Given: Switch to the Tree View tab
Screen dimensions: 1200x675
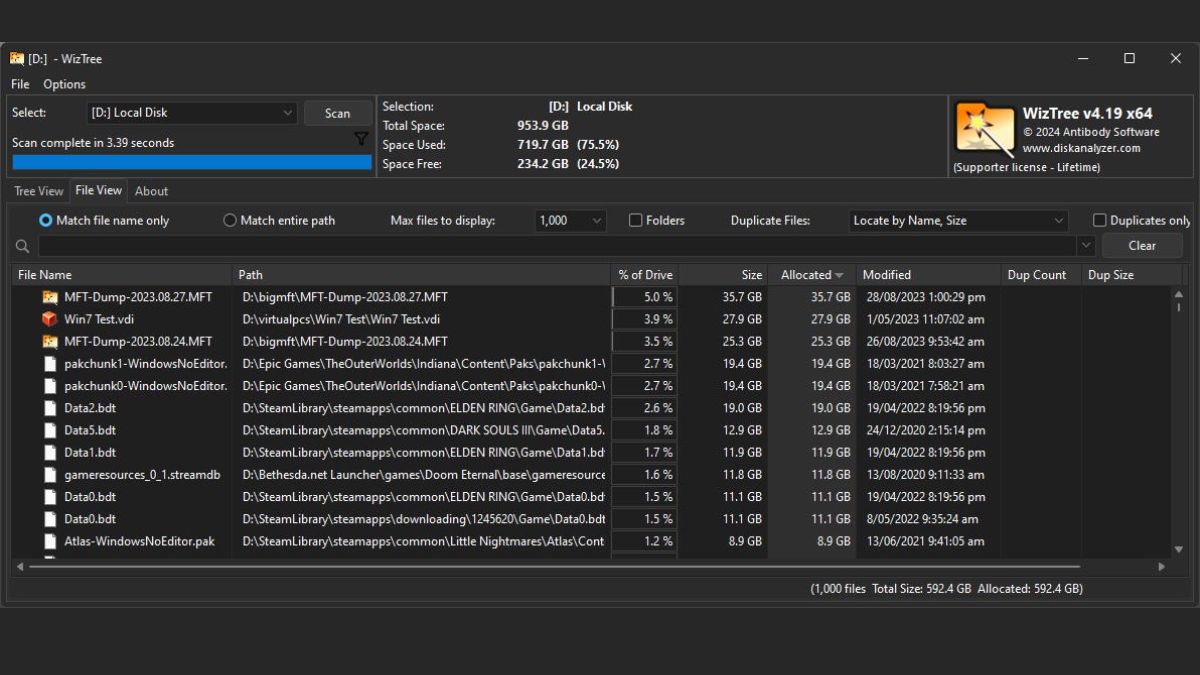Looking at the screenshot, I should point(39,191).
